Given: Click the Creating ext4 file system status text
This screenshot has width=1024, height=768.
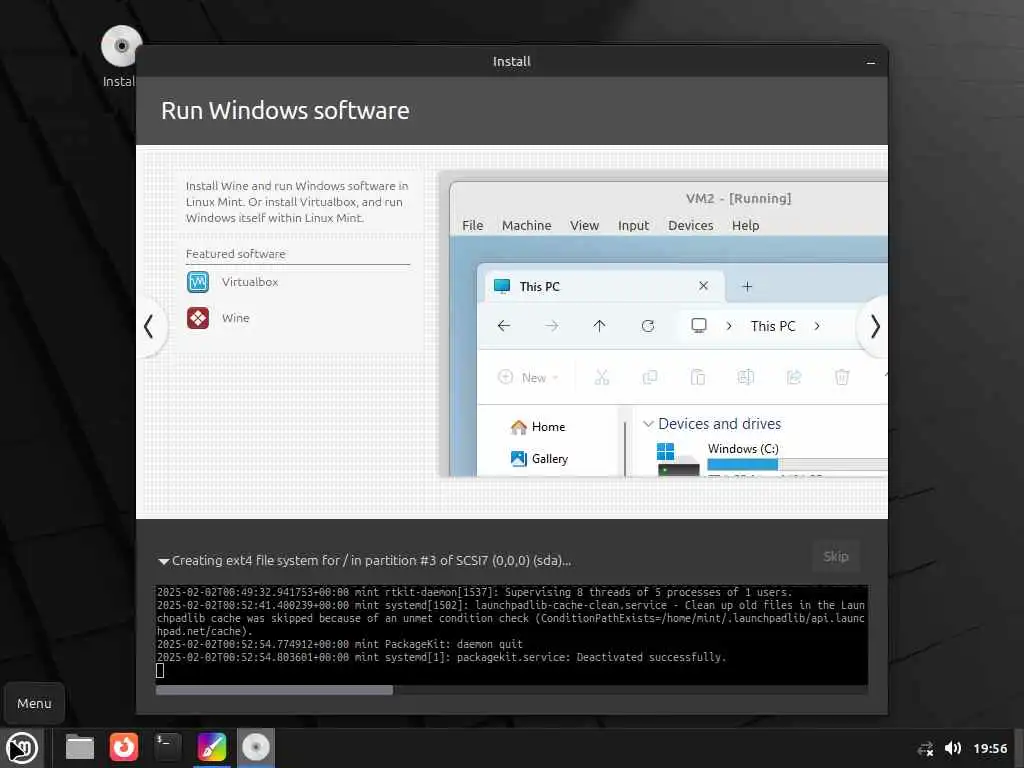Looking at the screenshot, I should point(371,561).
